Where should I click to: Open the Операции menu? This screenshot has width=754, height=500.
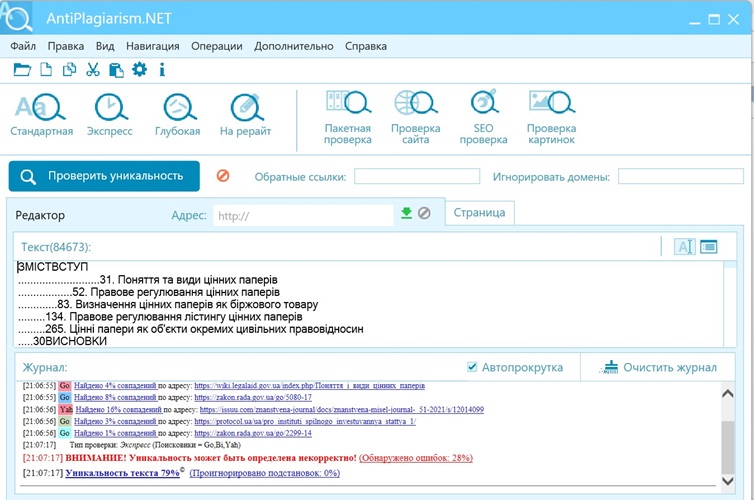point(217,46)
